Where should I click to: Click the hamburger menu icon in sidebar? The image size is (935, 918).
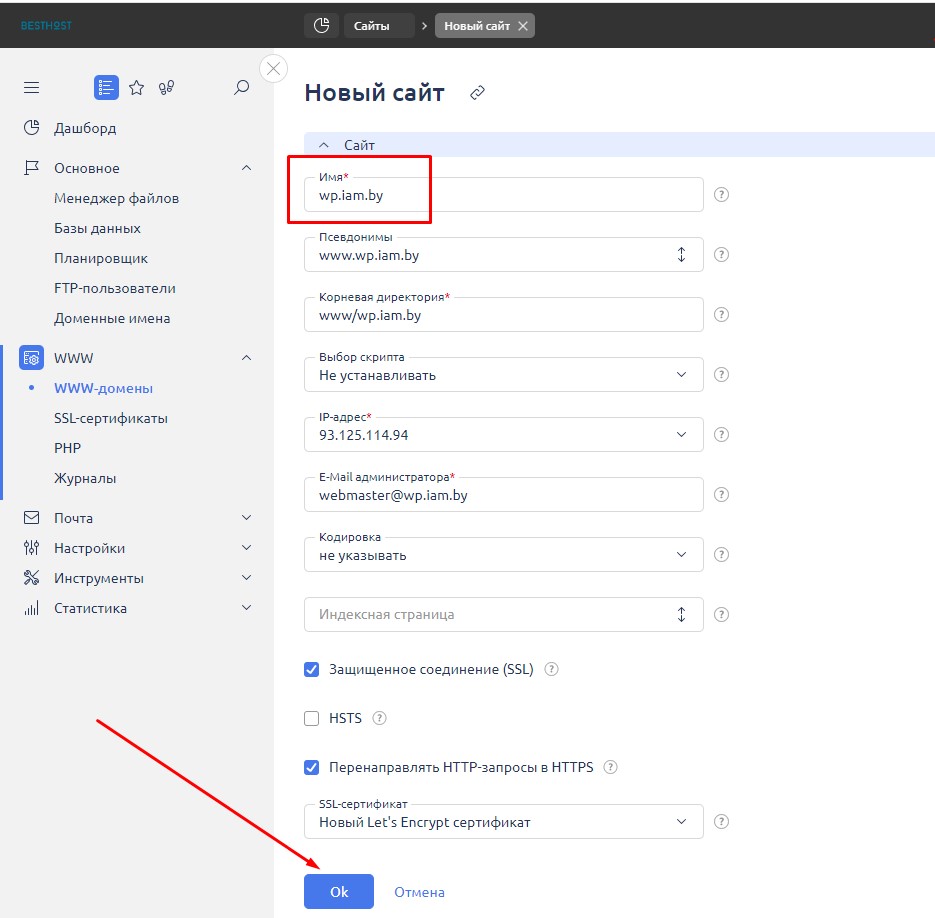31,88
